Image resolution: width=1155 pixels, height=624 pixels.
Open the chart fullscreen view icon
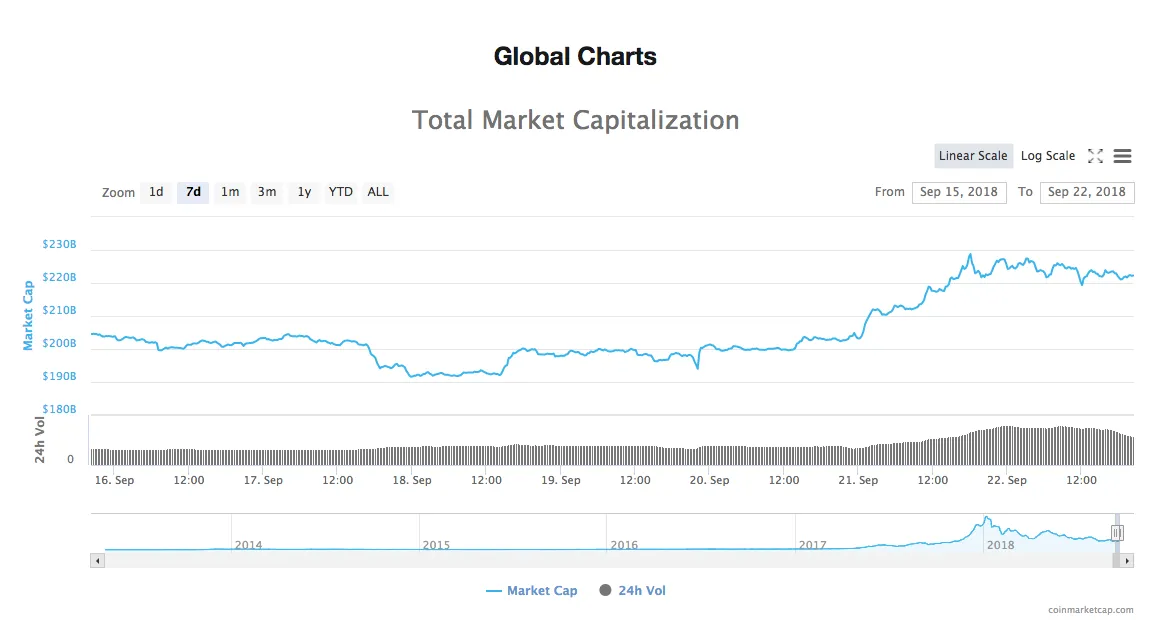pos(1095,156)
